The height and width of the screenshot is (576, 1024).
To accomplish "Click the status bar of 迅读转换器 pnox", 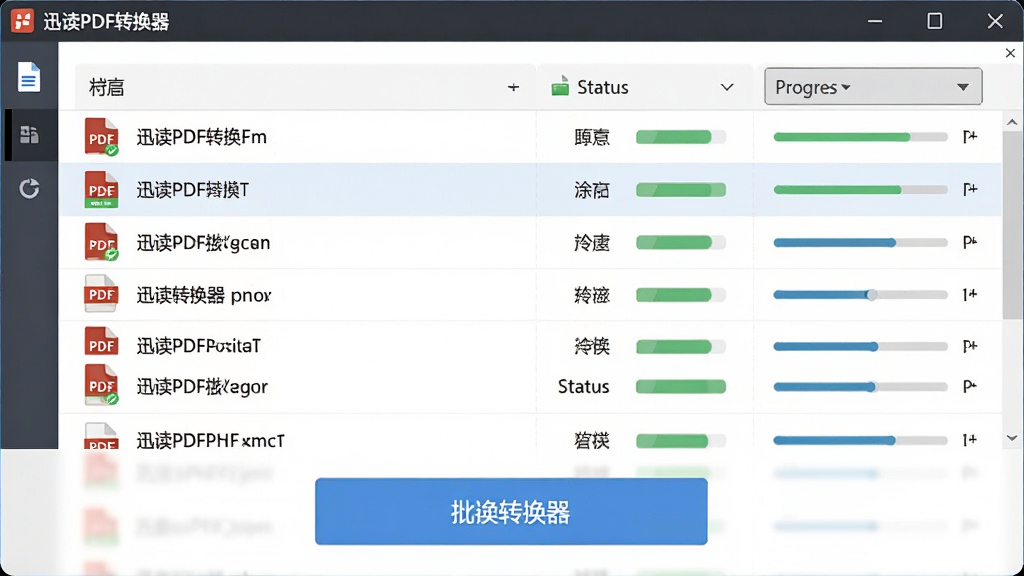I will pos(680,295).
